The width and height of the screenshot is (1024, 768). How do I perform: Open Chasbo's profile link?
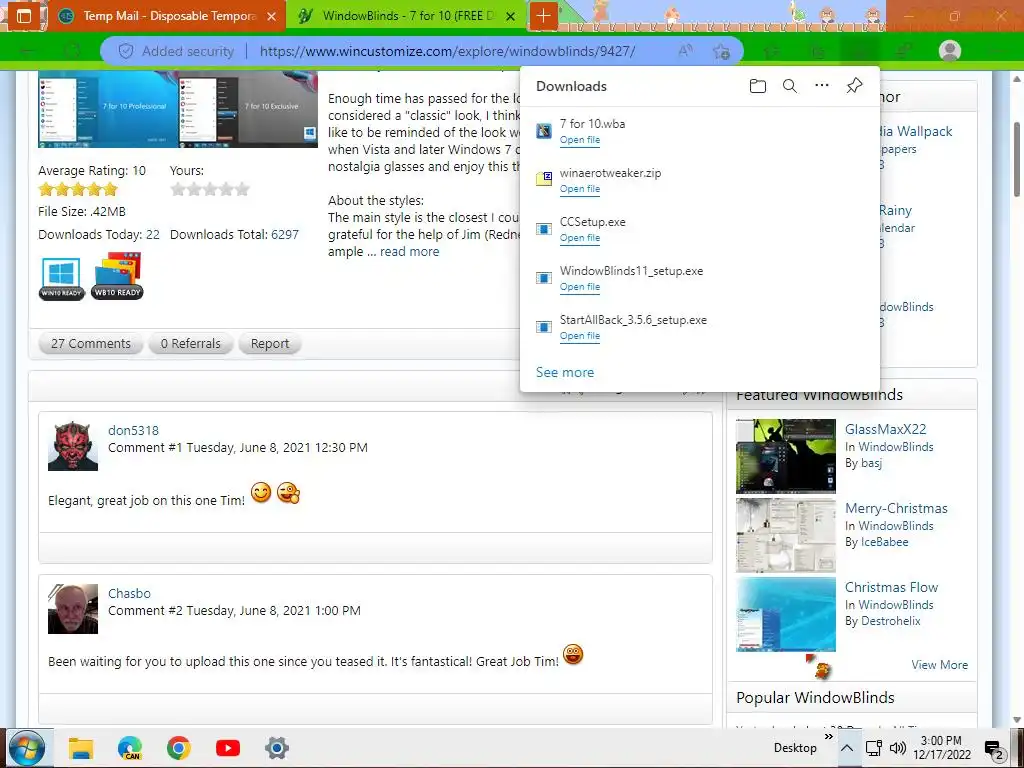129,594
